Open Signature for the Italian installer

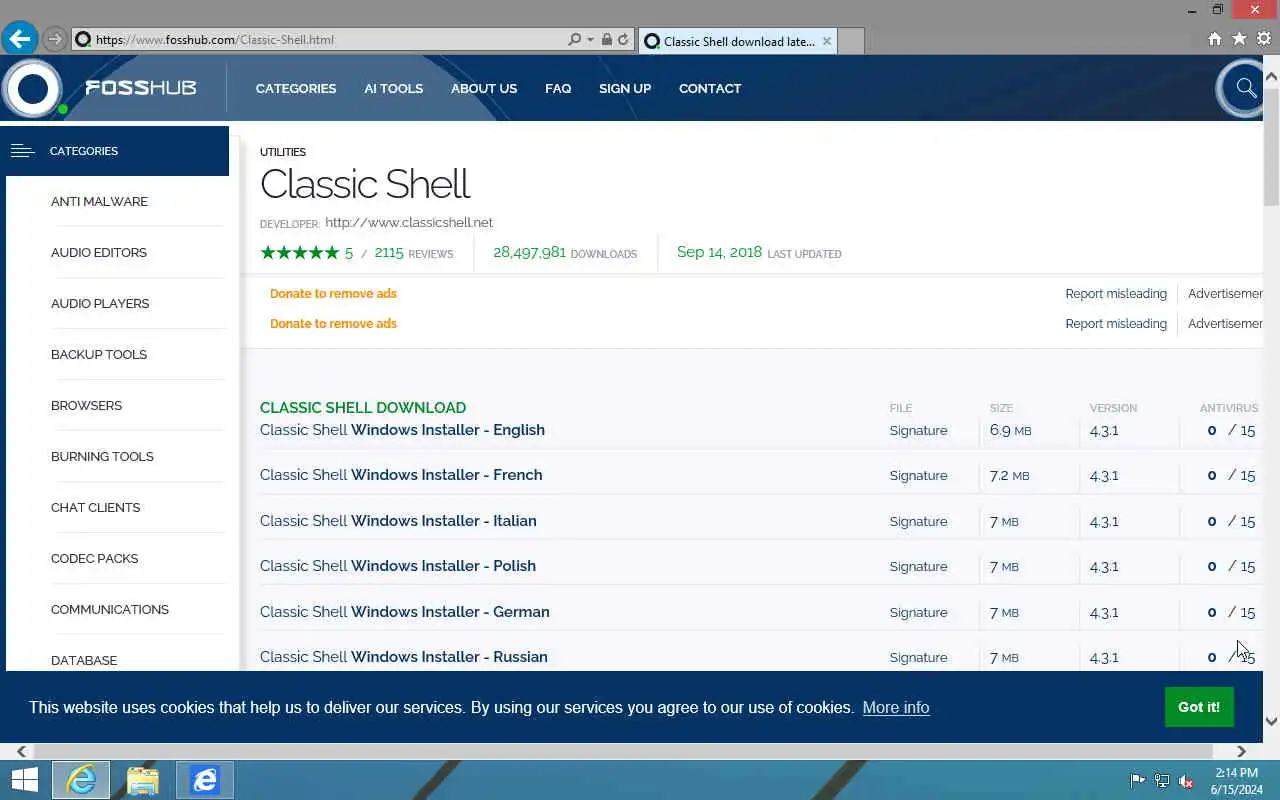(918, 522)
